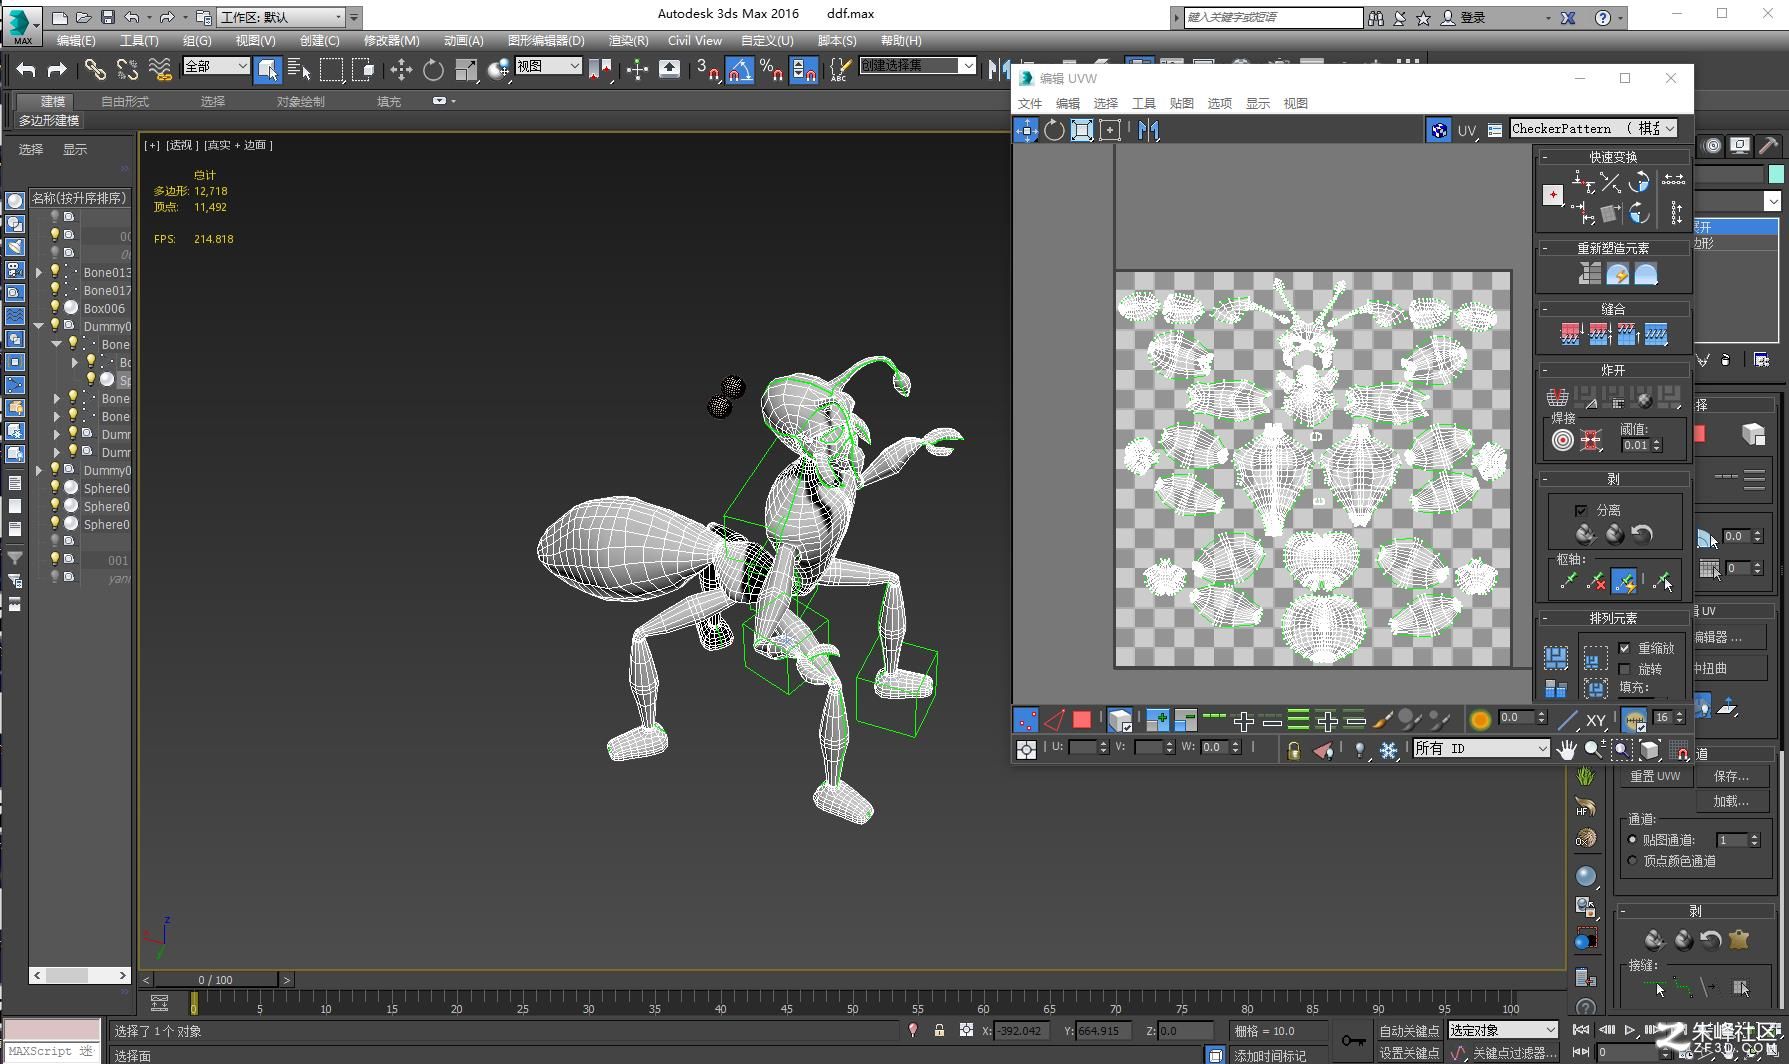1789x1064 pixels.
Task: Select Move tool in Edit UVW window
Action: tap(1026, 130)
